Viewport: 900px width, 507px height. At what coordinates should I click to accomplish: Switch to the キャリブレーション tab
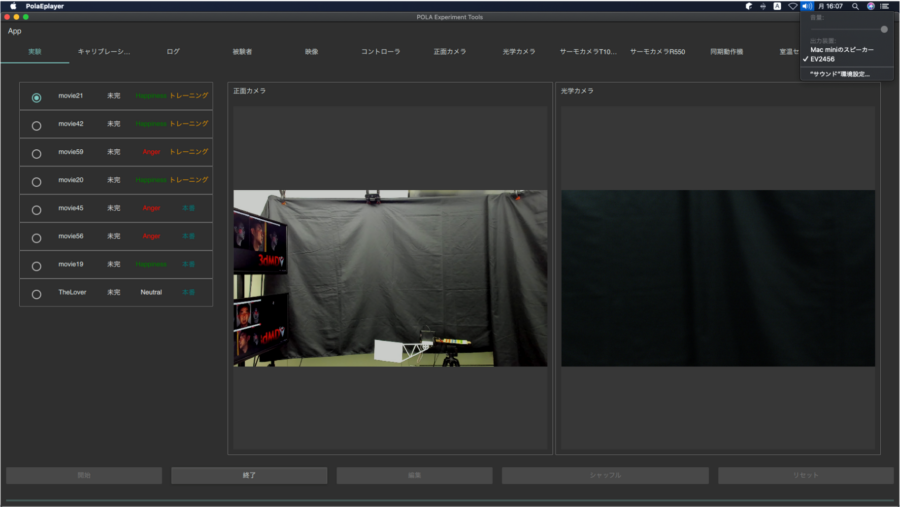point(105,51)
